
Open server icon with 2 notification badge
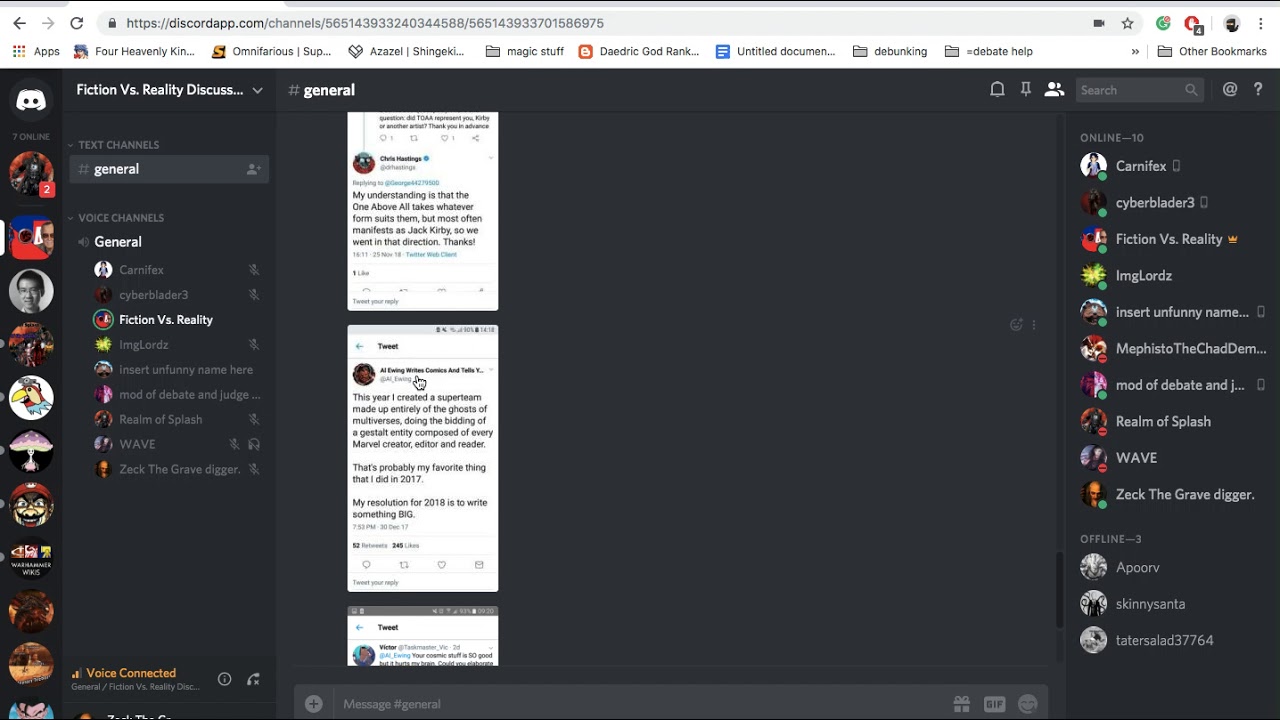[31, 174]
